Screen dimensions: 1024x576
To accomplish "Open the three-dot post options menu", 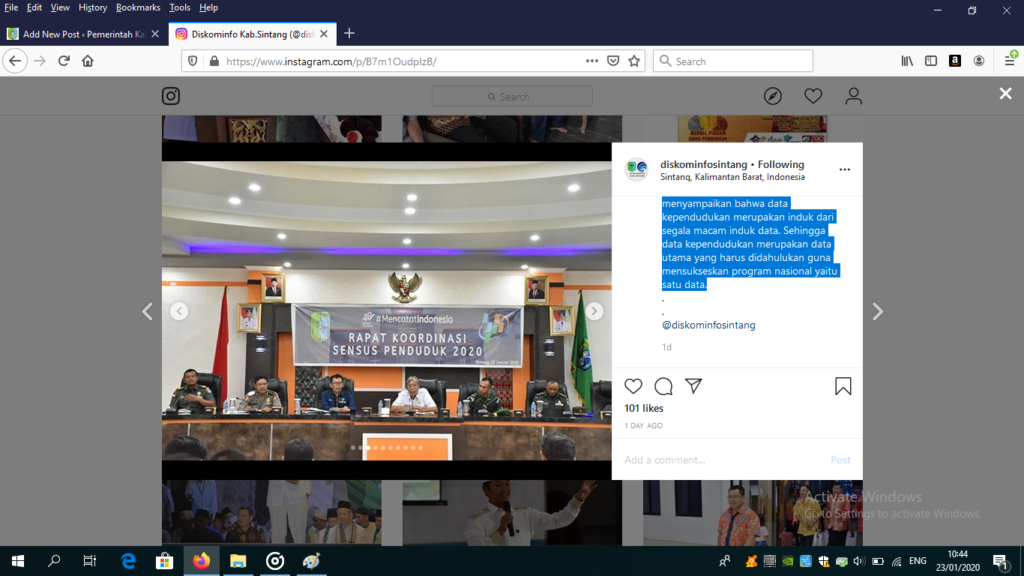I will click(x=844, y=170).
